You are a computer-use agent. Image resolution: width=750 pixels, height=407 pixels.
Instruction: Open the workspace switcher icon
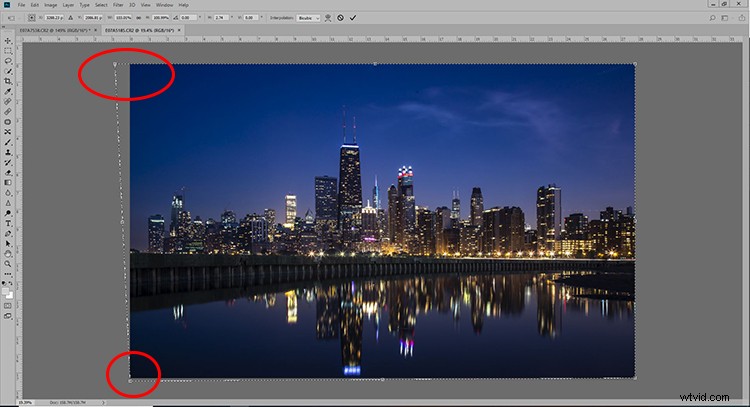click(726, 18)
